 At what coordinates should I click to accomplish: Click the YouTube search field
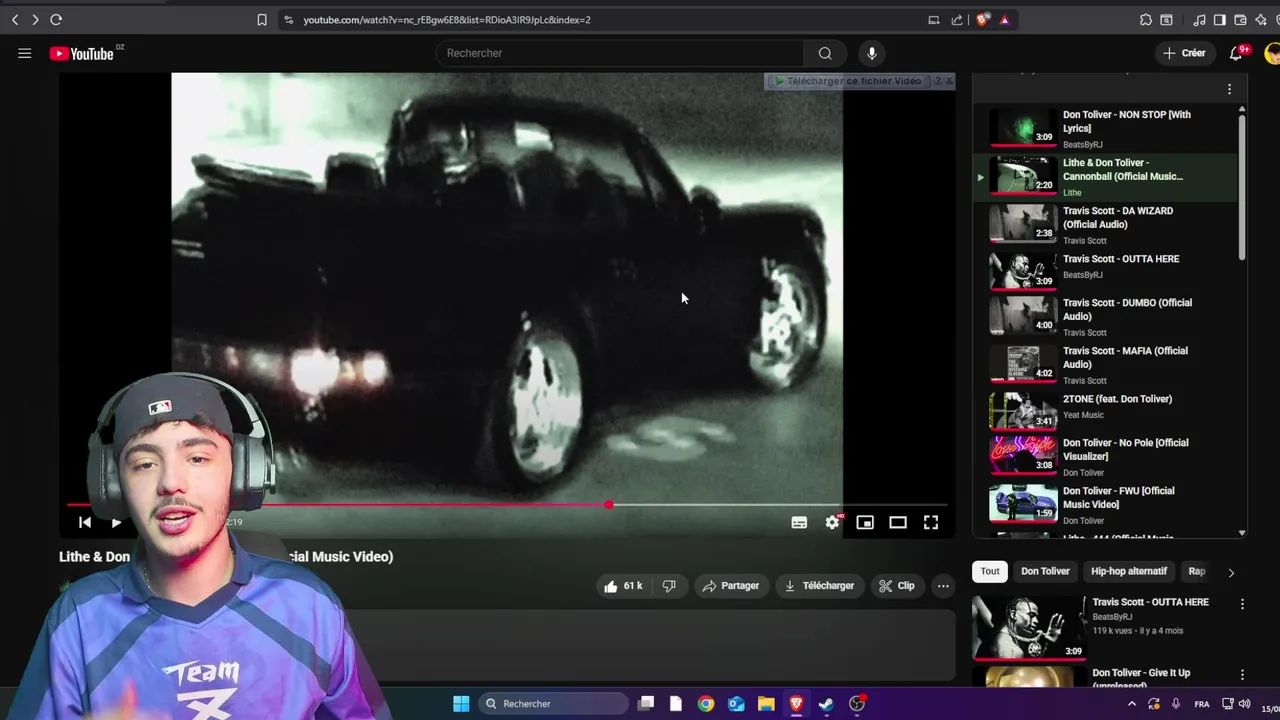(x=620, y=53)
